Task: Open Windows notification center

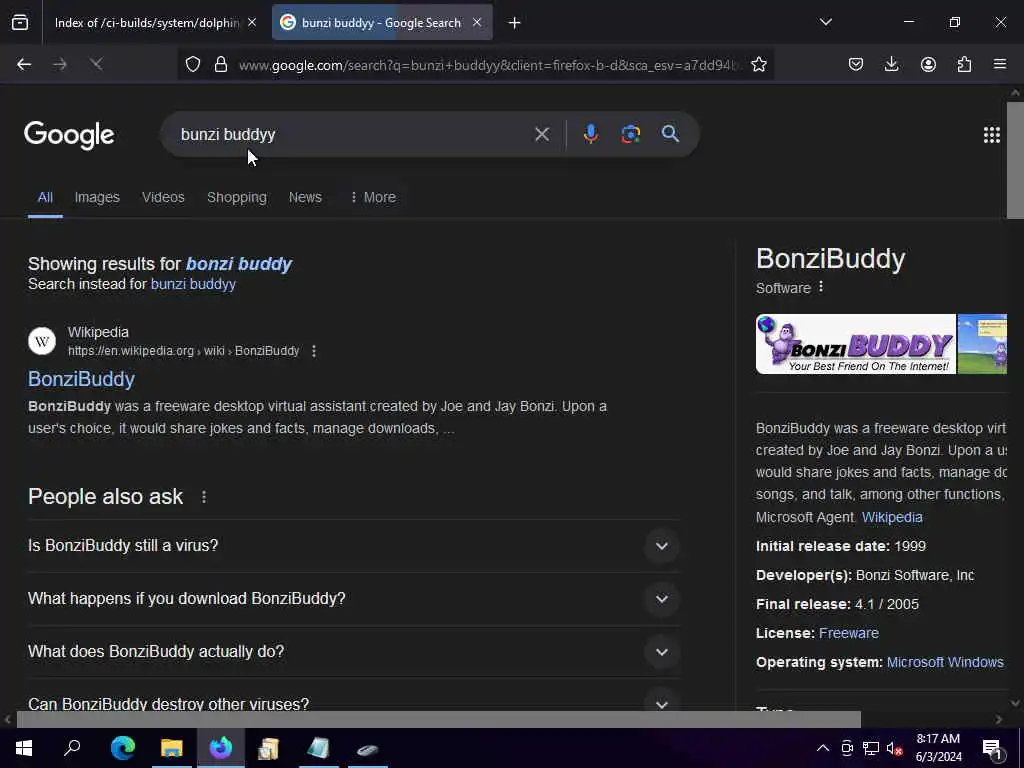Action: 993,749
